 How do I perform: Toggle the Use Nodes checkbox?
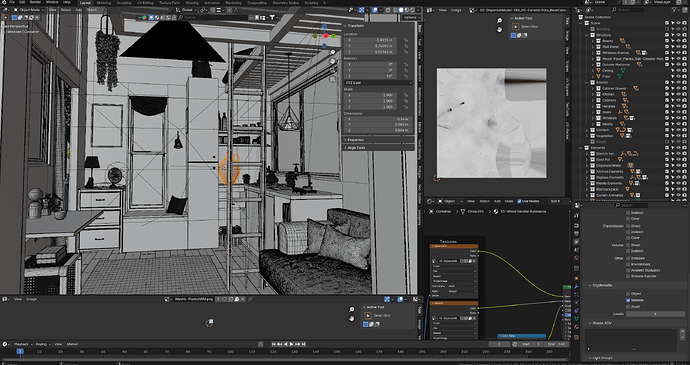[519, 201]
